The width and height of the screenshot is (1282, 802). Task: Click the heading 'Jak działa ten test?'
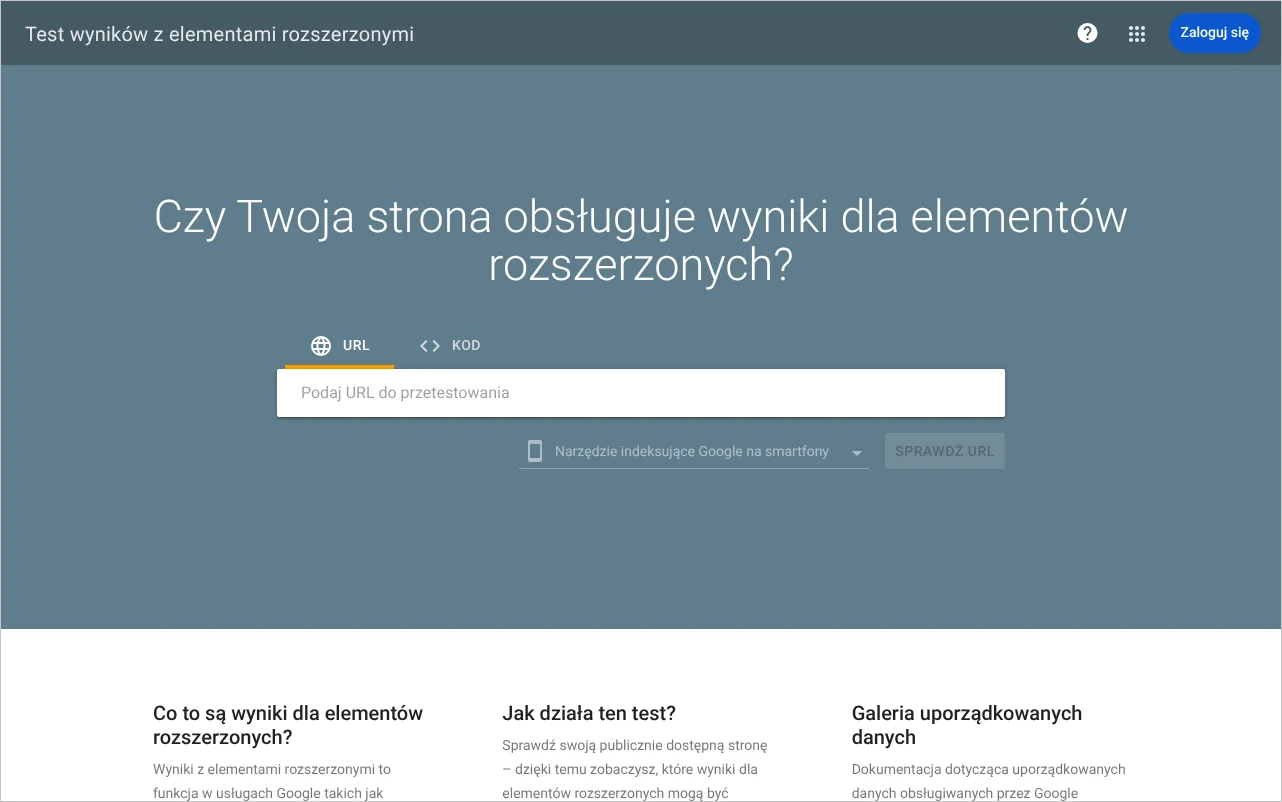[589, 713]
